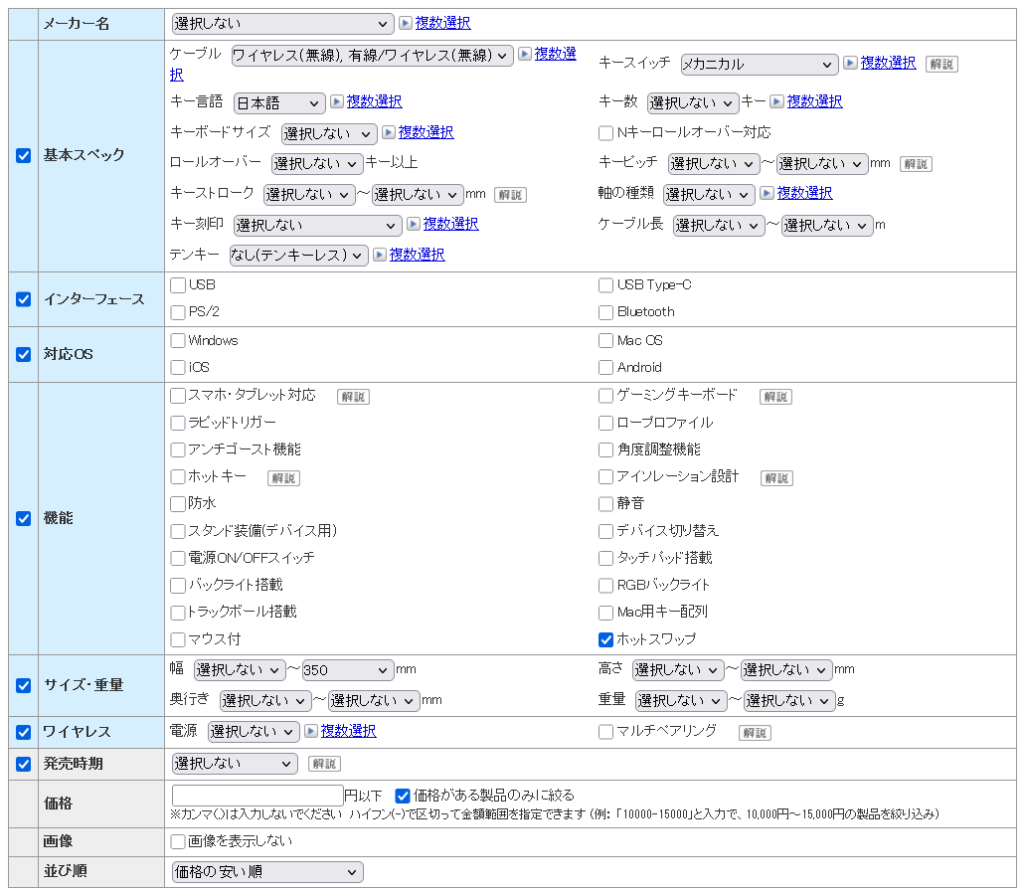The image size is (1024, 893).
Task: Enable the USB Type-C interface checkbox
Action: pos(606,285)
